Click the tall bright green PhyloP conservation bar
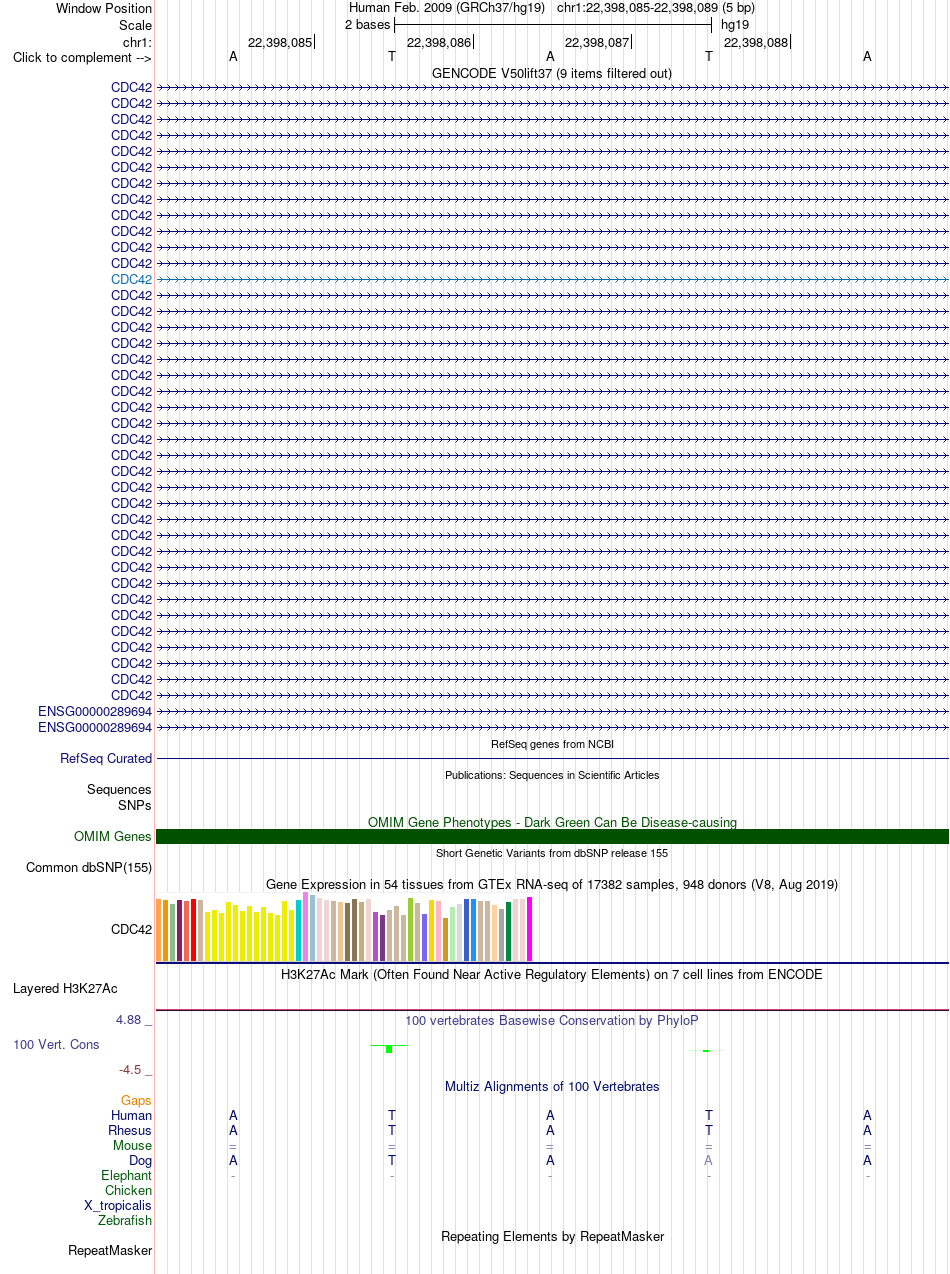Screen dimensions: 950x1274 pyautogui.click(x=389, y=1049)
